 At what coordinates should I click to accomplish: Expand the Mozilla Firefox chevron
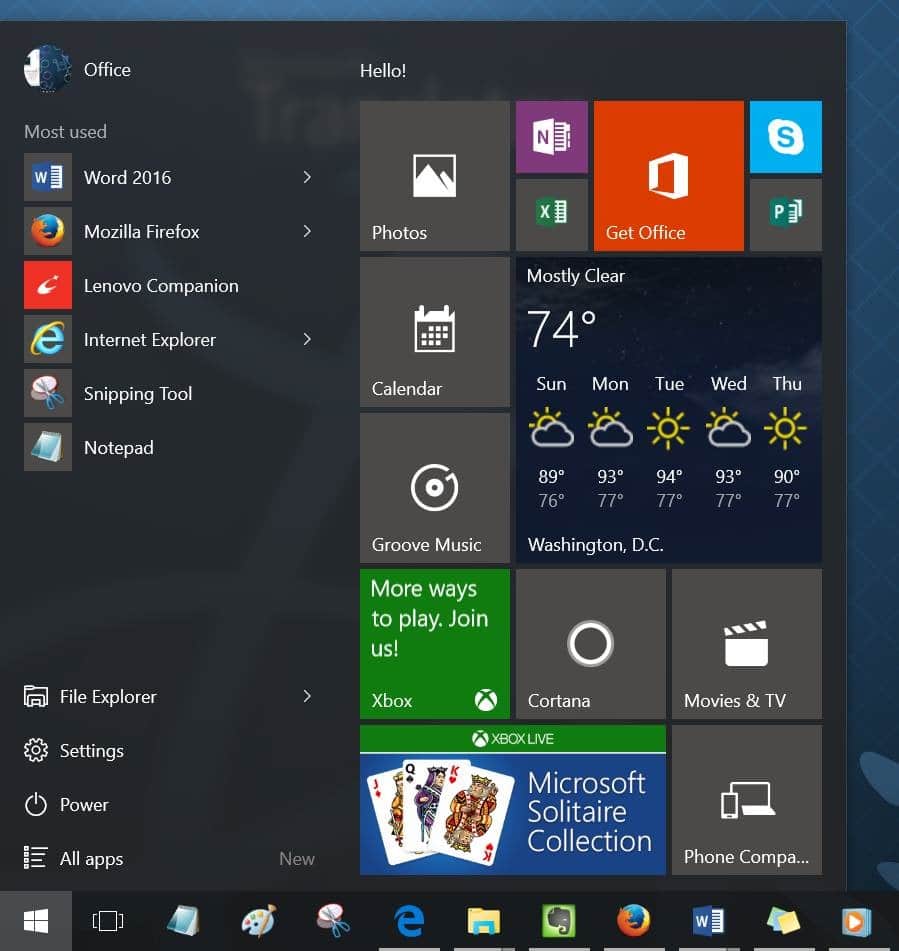pos(307,231)
